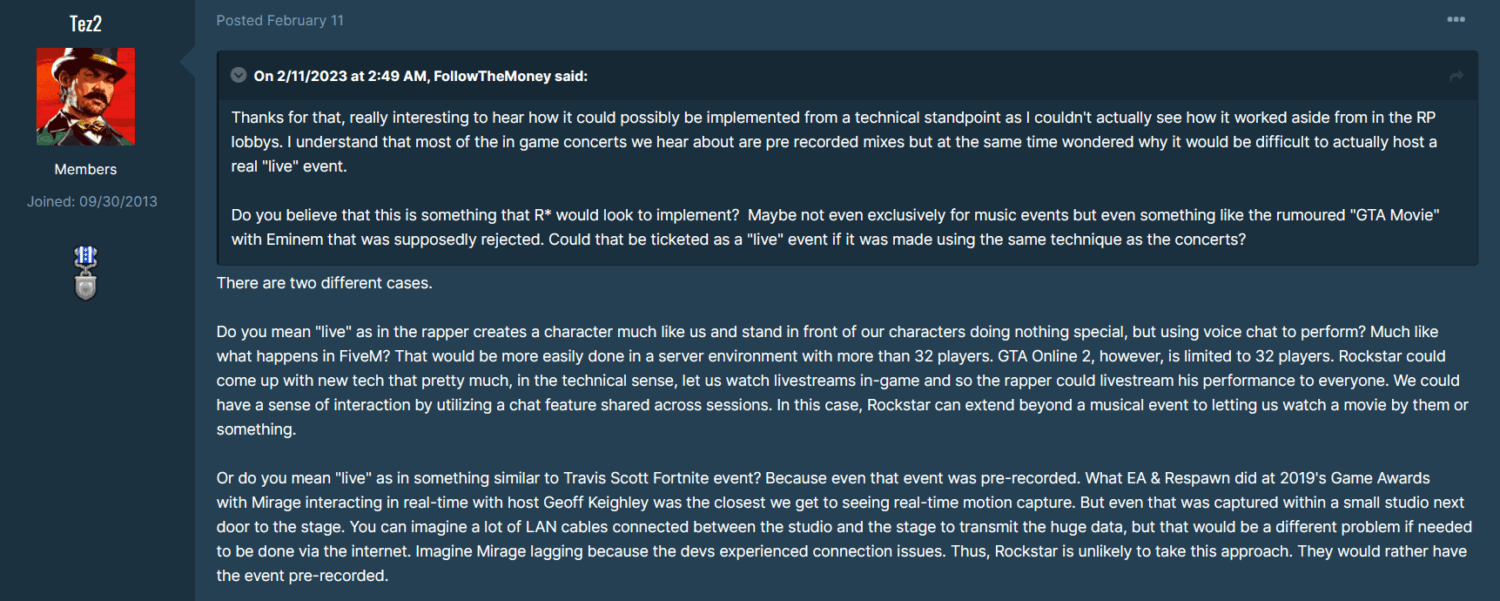Select the Members group label
The width and height of the screenshot is (1500, 601).
coord(86,169)
